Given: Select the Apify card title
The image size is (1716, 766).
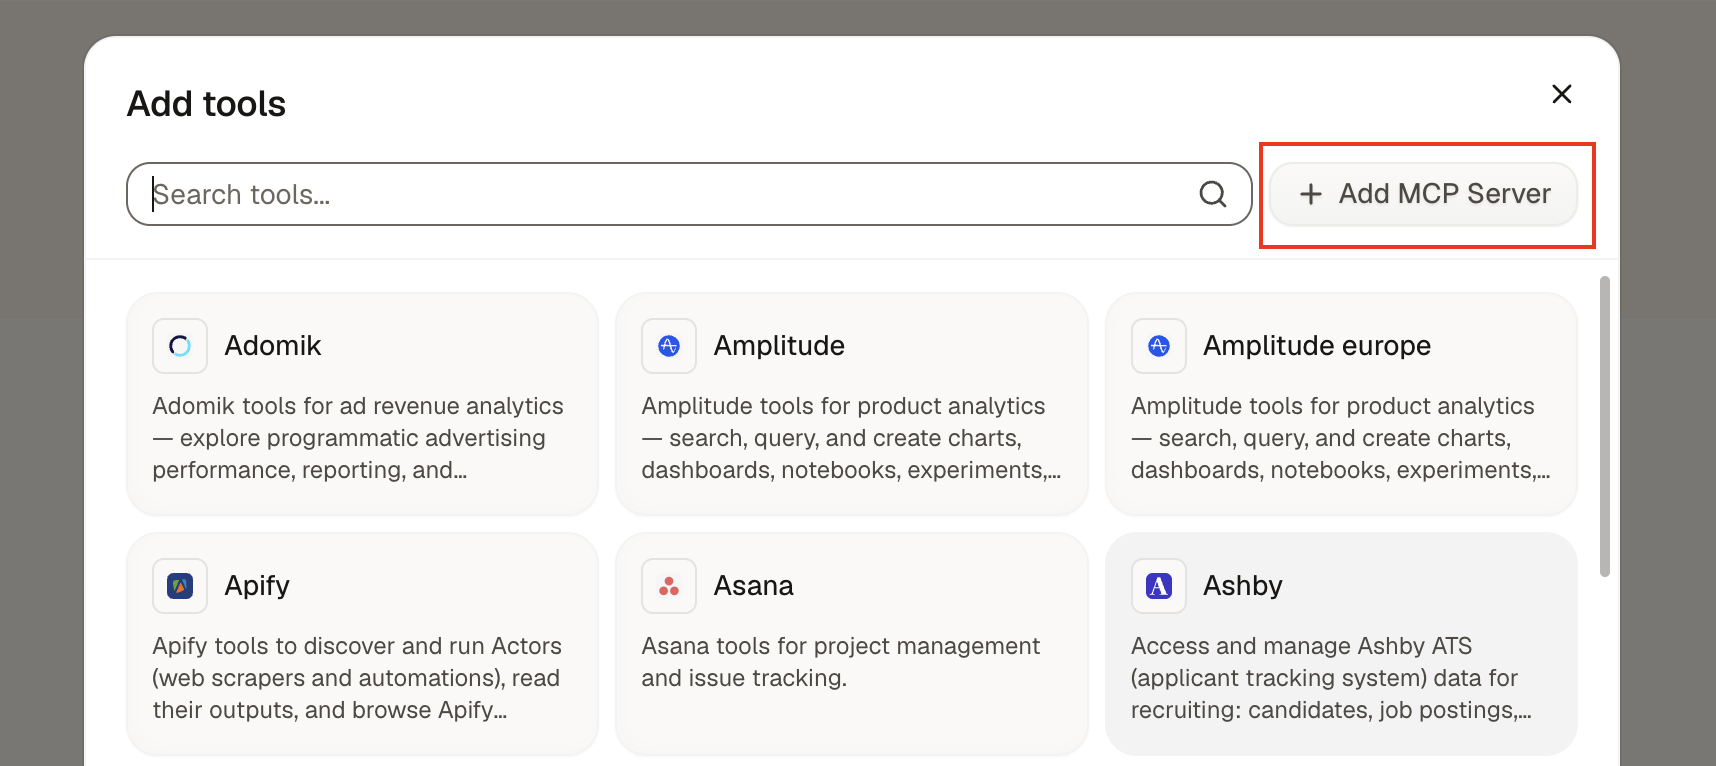Looking at the screenshot, I should [x=257, y=586].
